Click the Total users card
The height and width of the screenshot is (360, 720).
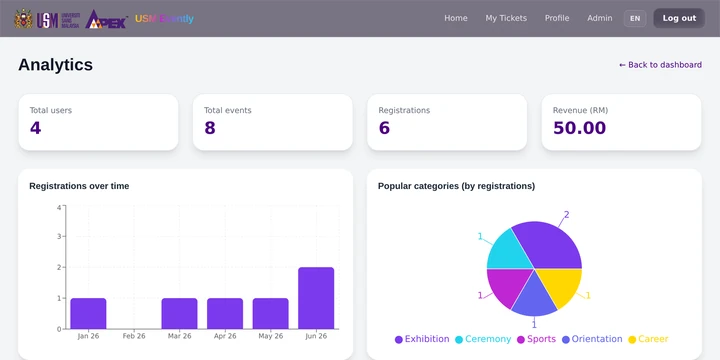click(98, 122)
